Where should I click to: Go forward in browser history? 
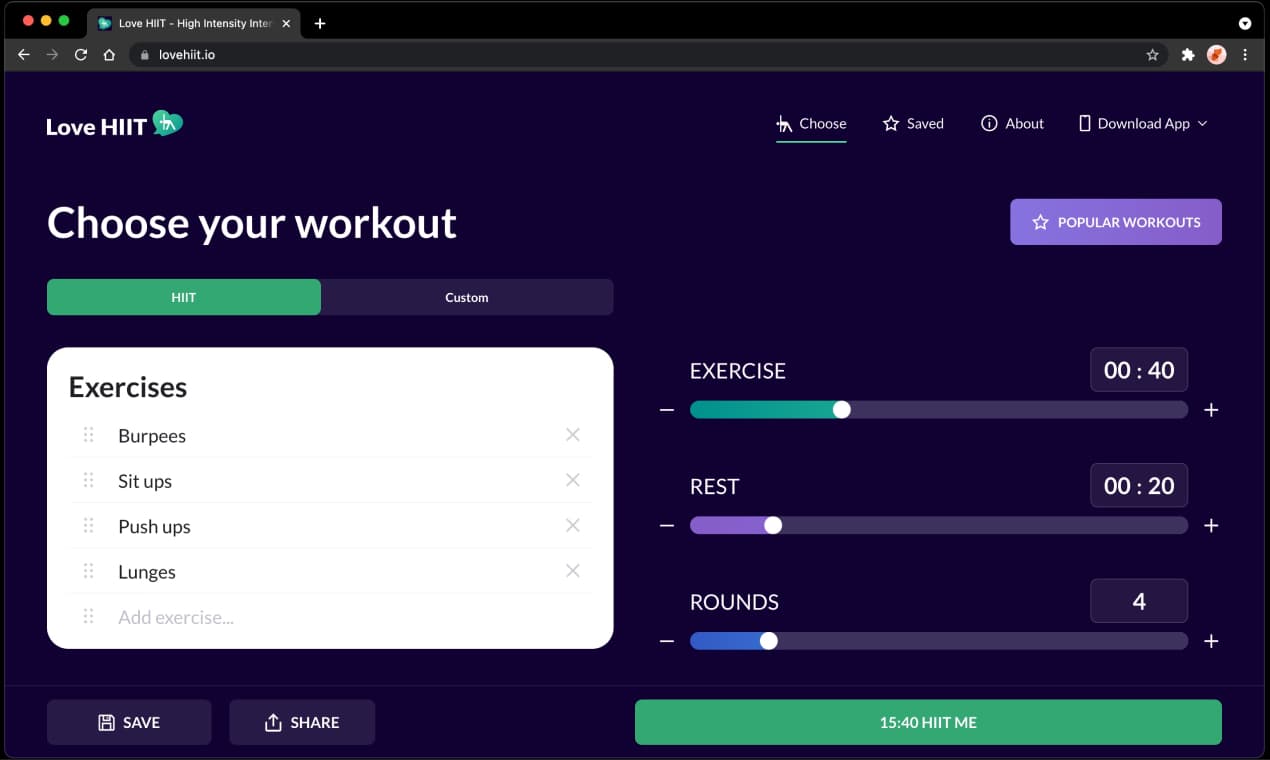pyautogui.click(x=52, y=55)
